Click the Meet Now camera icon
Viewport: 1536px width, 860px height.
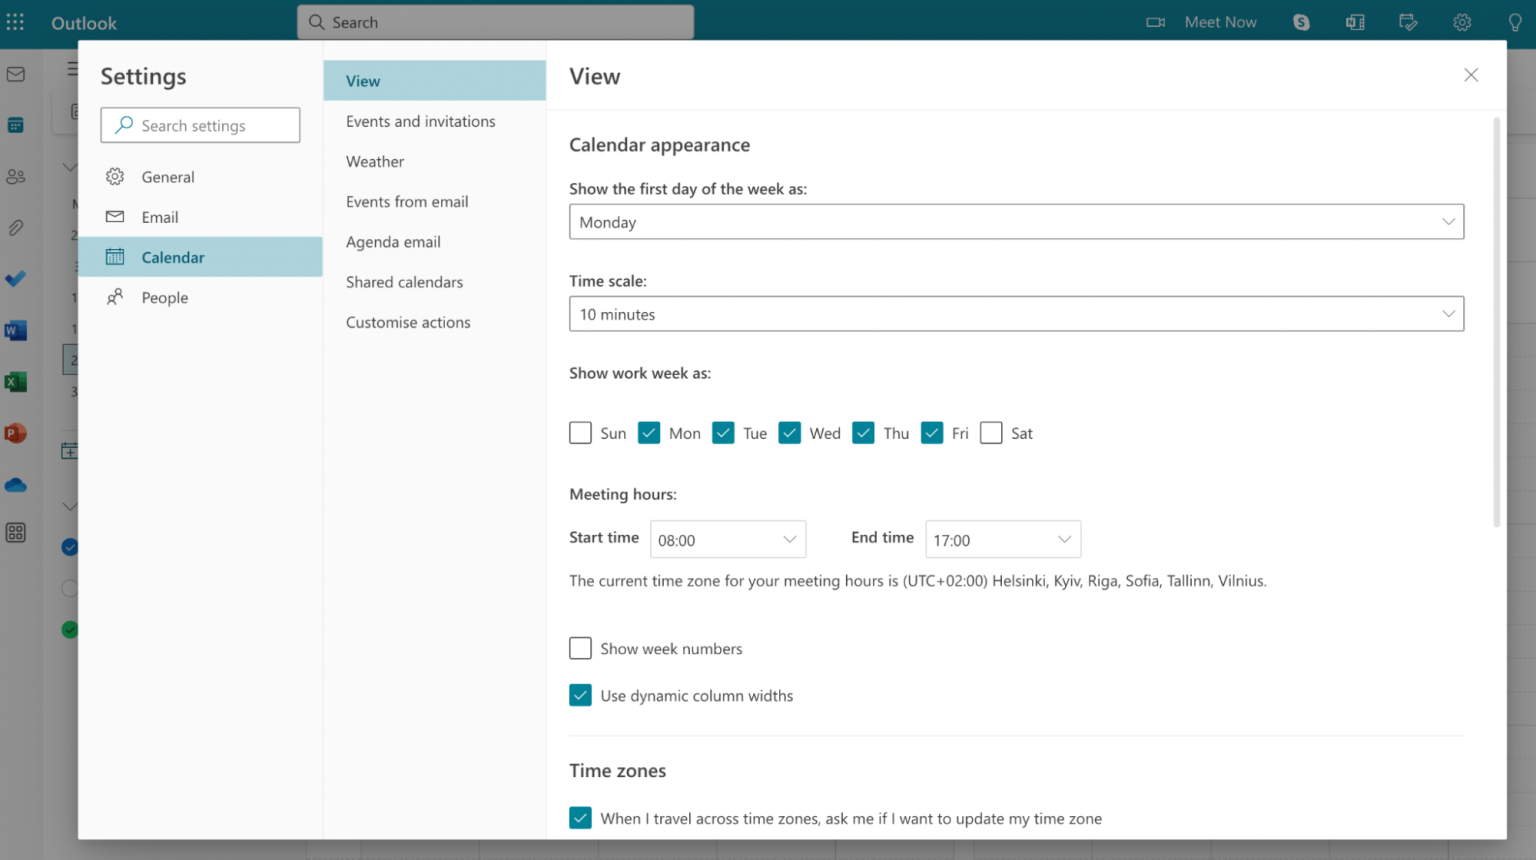click(1155, 22)
